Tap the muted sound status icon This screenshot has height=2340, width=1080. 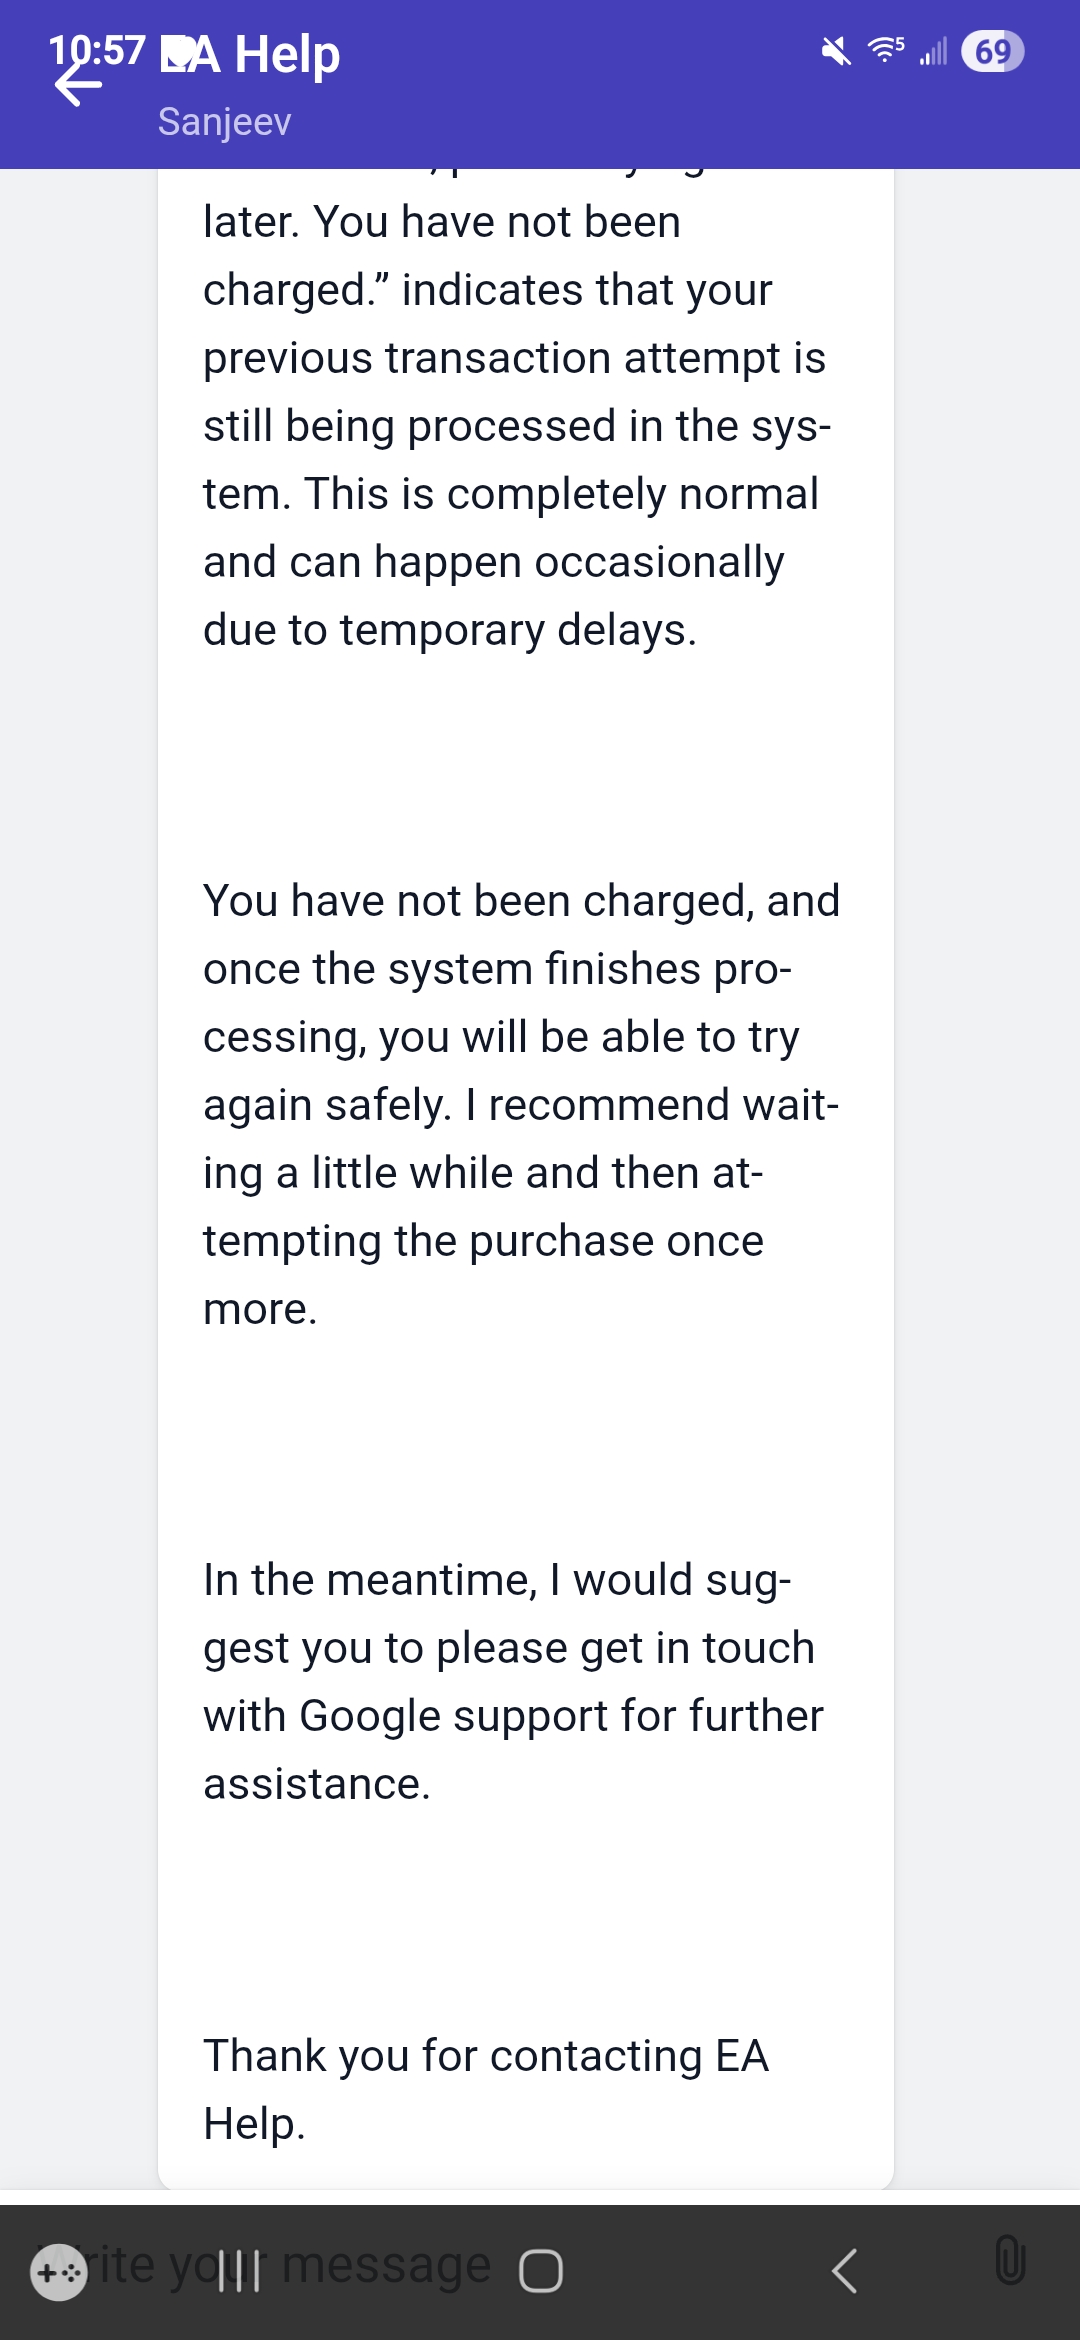(836, 51)
